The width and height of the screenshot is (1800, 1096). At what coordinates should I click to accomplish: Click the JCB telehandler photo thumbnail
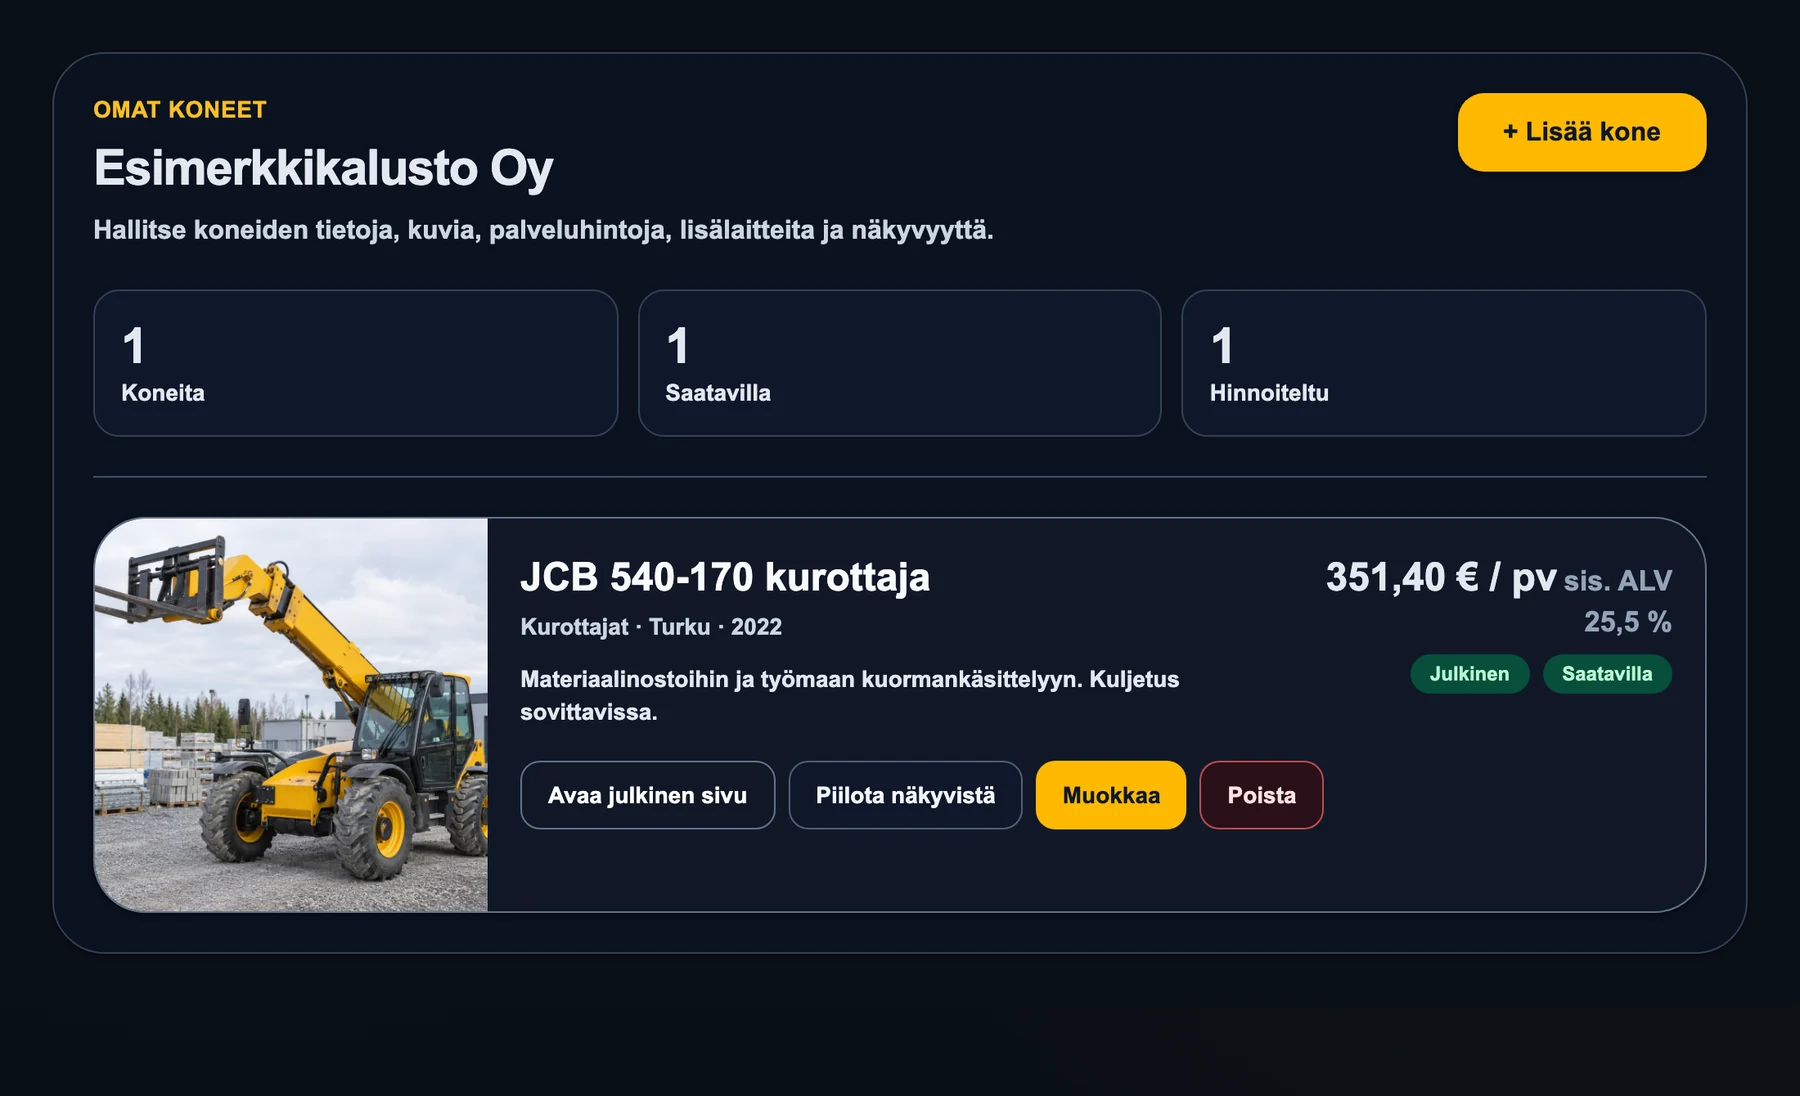[291, 714]
